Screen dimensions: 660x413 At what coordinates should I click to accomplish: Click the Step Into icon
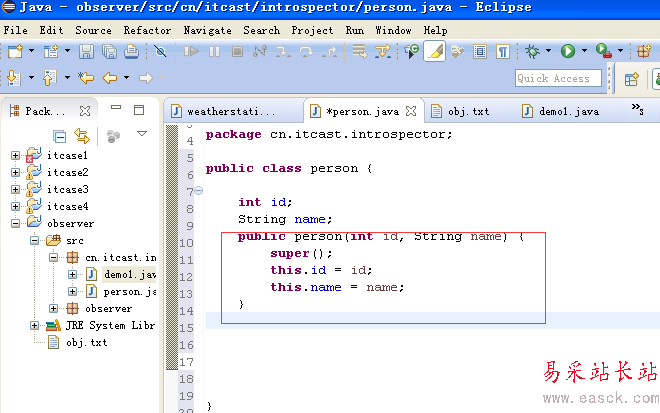[x=283, y=51]
